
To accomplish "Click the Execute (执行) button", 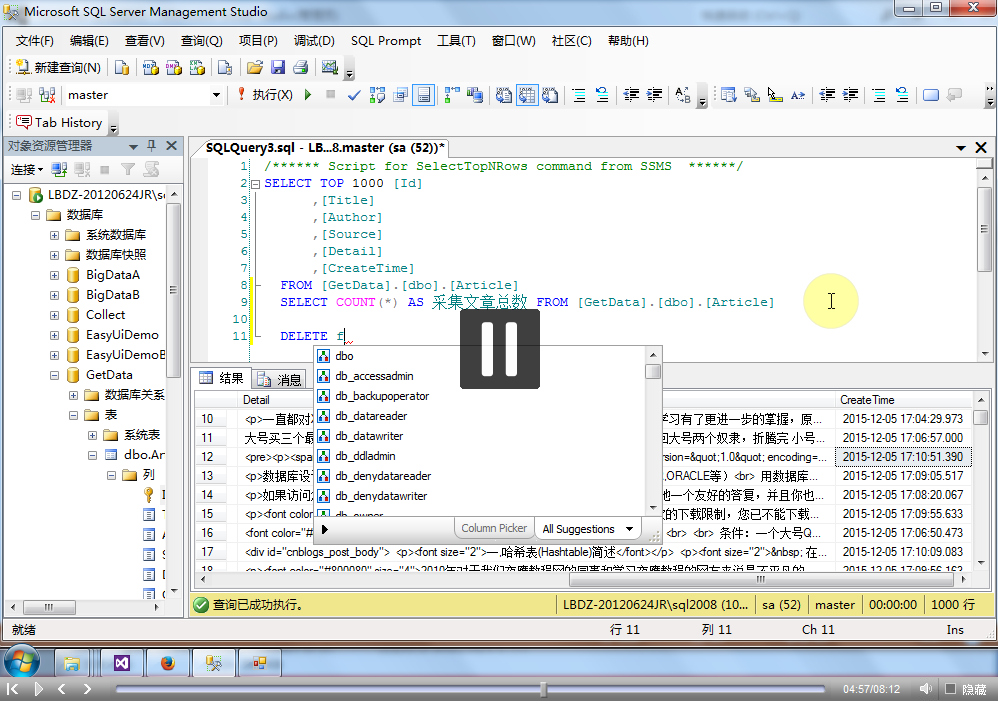I will coord(265,95).
